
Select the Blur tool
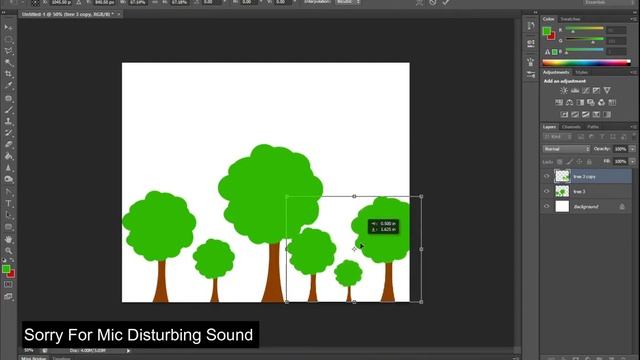[8, 167]
